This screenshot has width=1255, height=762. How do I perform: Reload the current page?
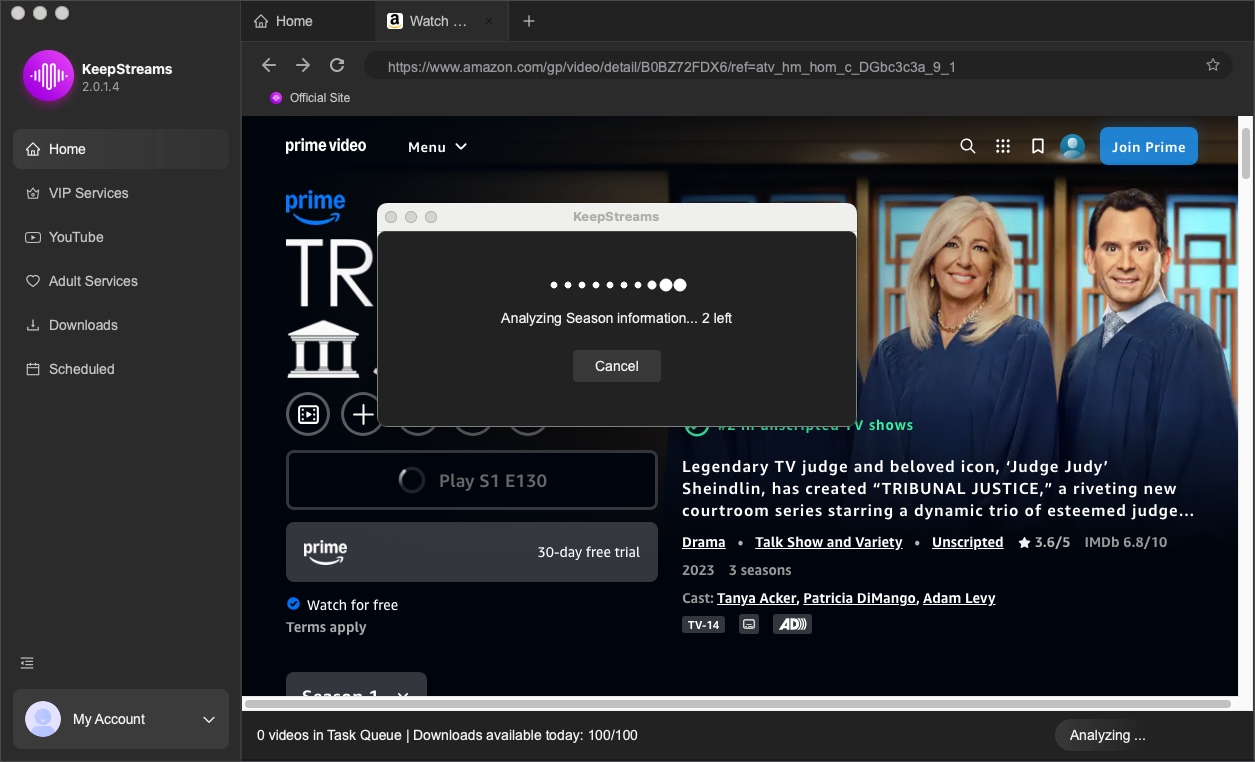pos(337,65)
